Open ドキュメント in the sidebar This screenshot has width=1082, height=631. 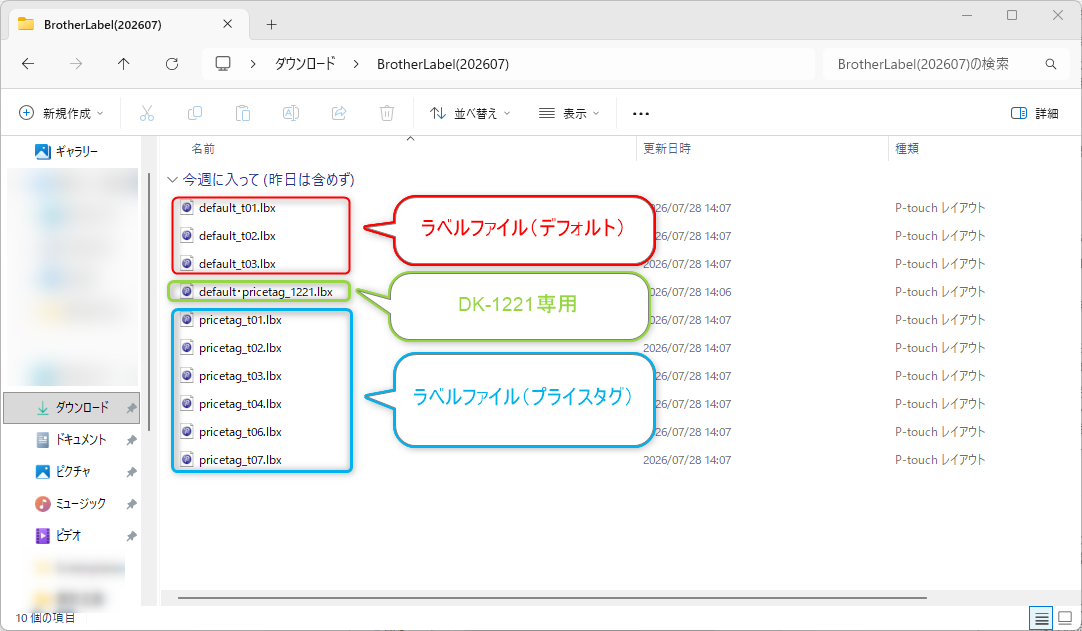click(x=72, y=440)
